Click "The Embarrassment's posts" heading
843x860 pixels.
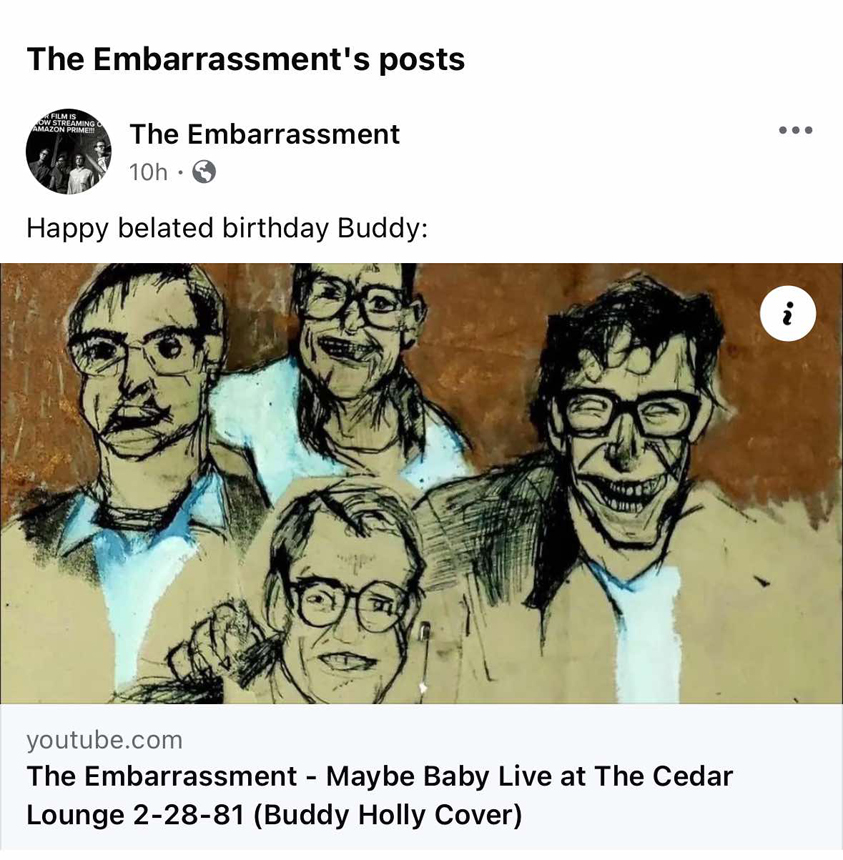click(x=246, y=59)
